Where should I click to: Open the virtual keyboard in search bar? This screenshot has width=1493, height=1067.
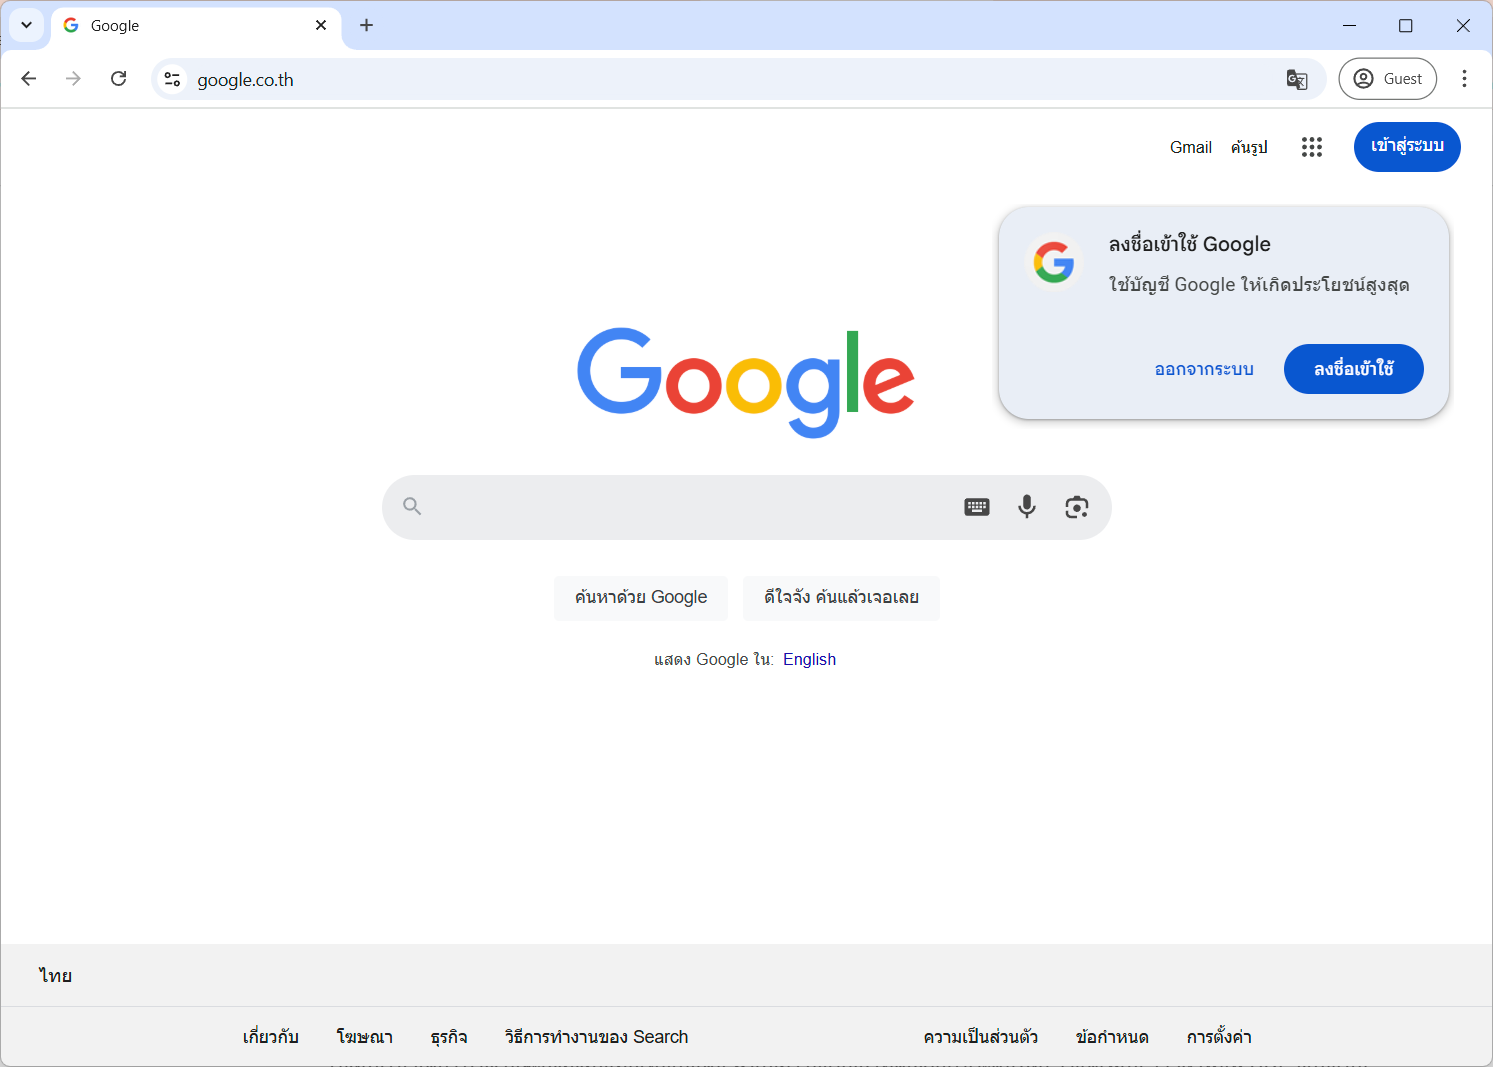(976, 507)
